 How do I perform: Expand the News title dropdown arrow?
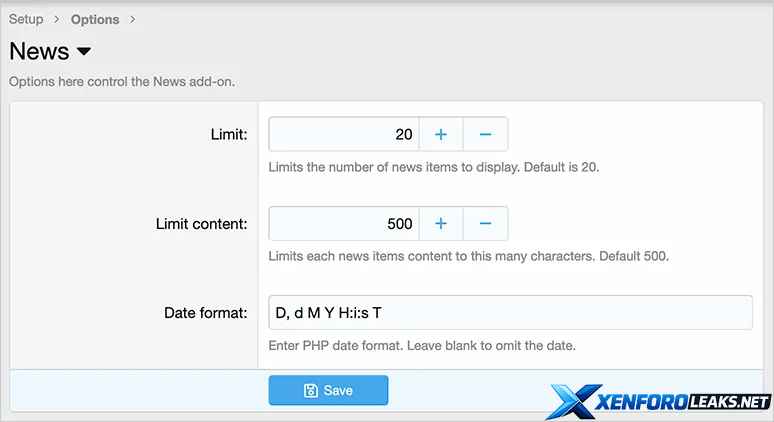pyautogui.click(x=84, y=51)
